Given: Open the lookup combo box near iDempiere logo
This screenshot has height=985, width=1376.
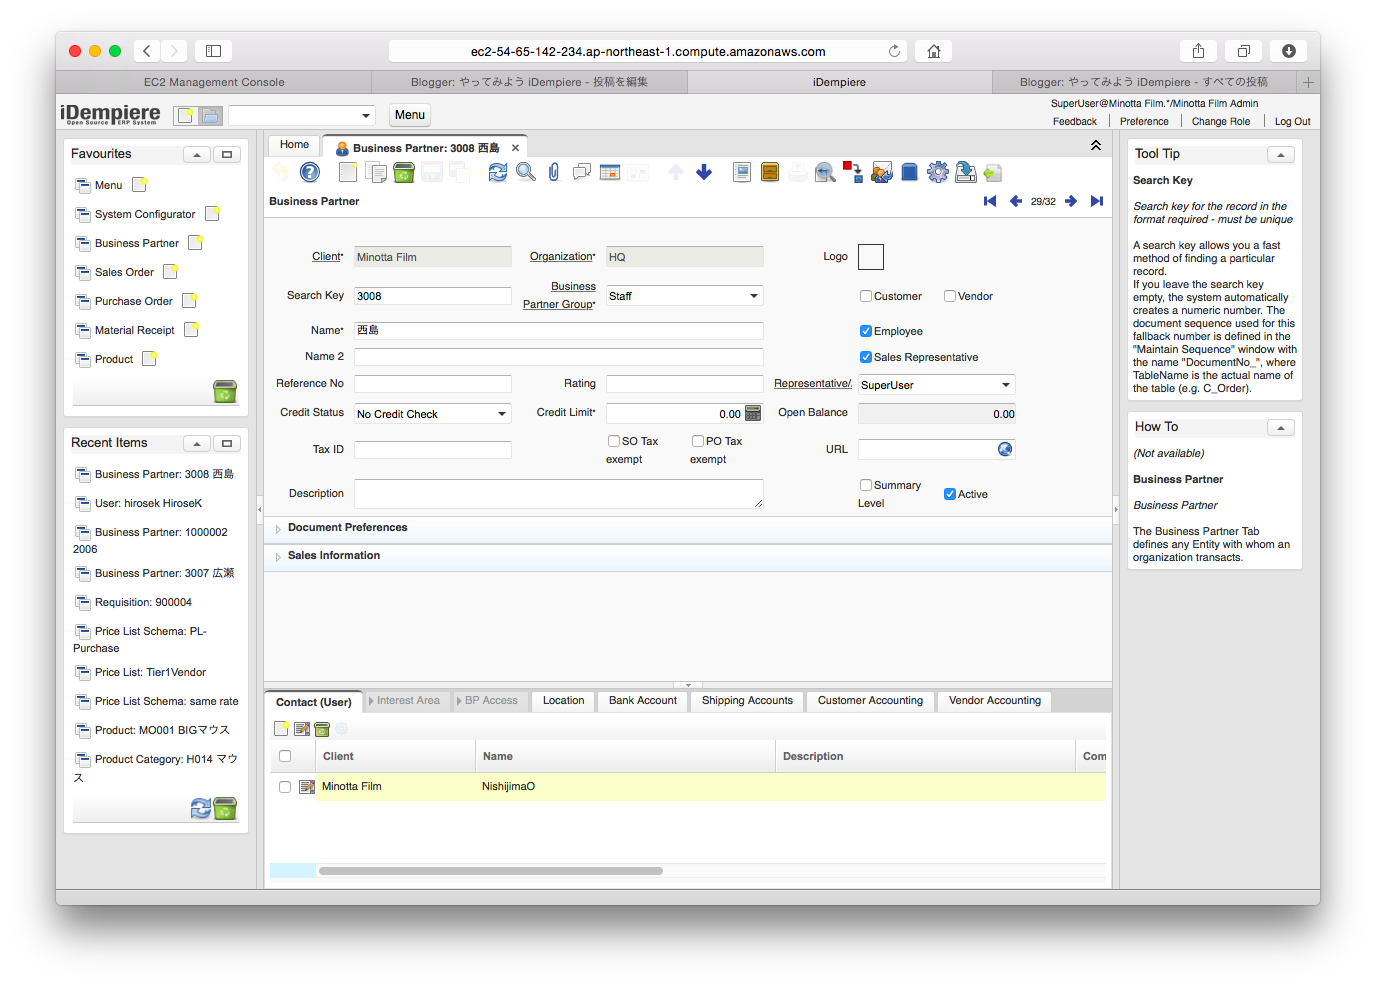Looking at the screenshot, I should pyautogui.click(x=302, y=115).
